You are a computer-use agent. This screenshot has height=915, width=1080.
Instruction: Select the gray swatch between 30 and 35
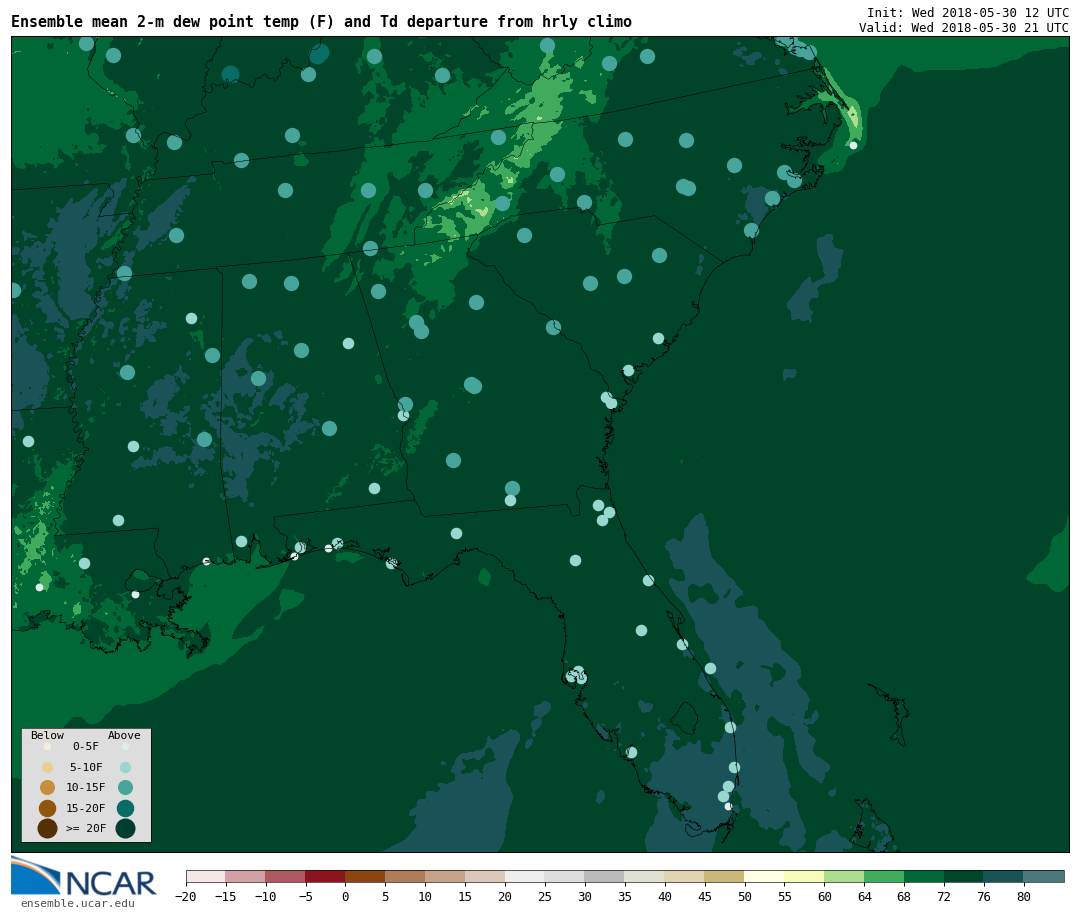pyautogui.click(x=605, y=876)
